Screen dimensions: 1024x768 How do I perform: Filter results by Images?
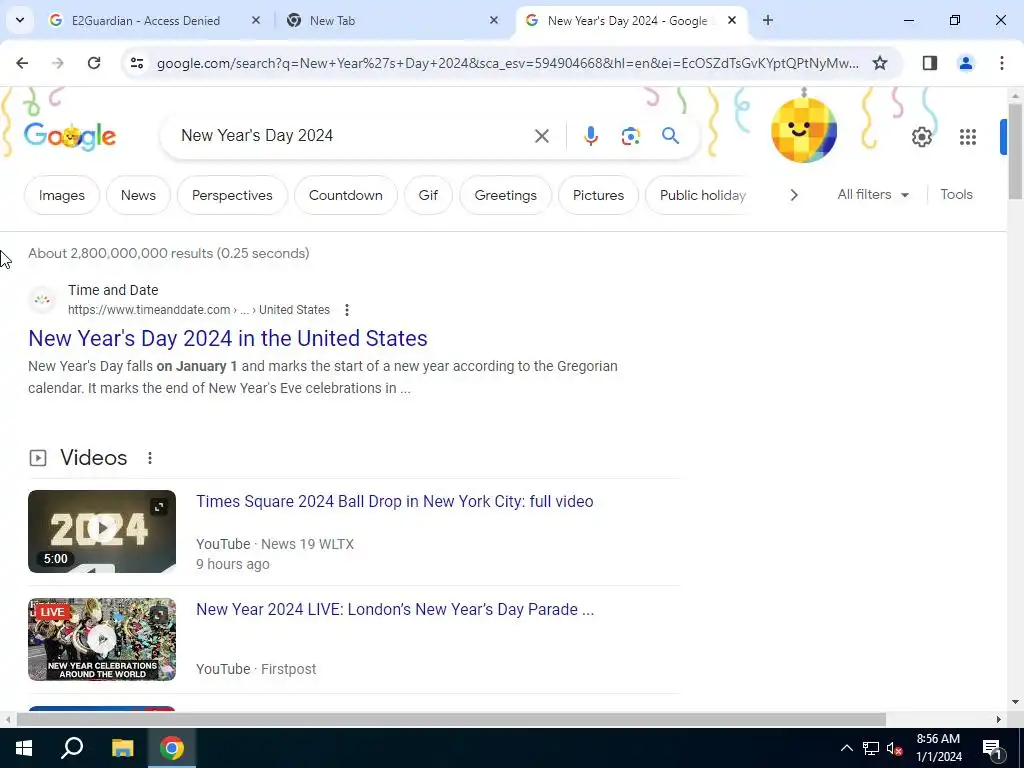(x=62, y=195)
